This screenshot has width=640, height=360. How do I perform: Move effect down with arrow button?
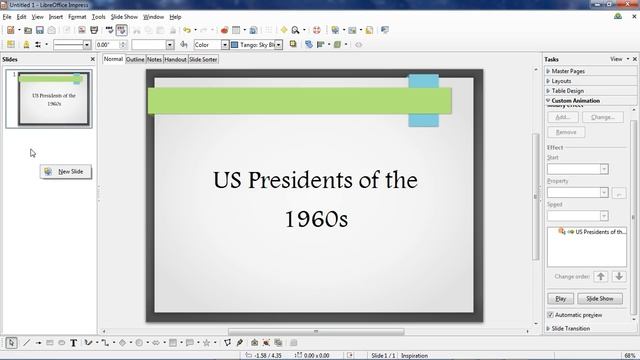point(619,276)
